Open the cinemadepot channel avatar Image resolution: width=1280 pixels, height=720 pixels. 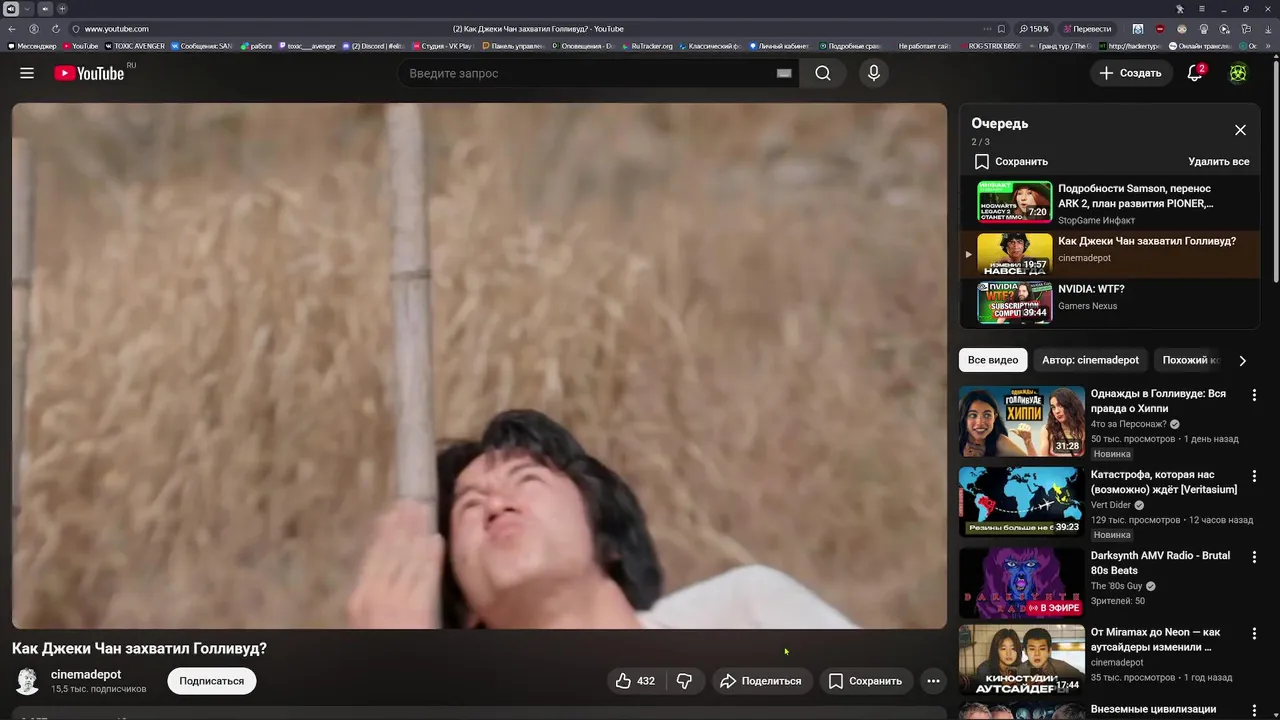(x=27, y=681)
